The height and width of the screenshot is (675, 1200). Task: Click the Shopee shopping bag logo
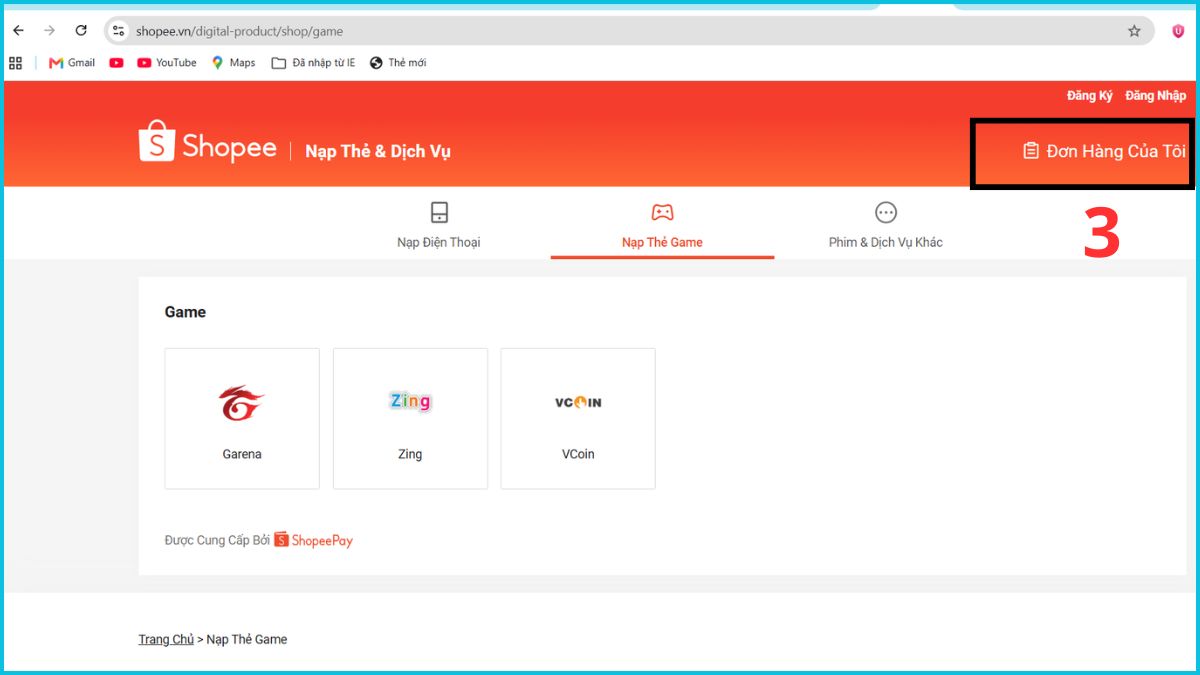pos(156,142)
